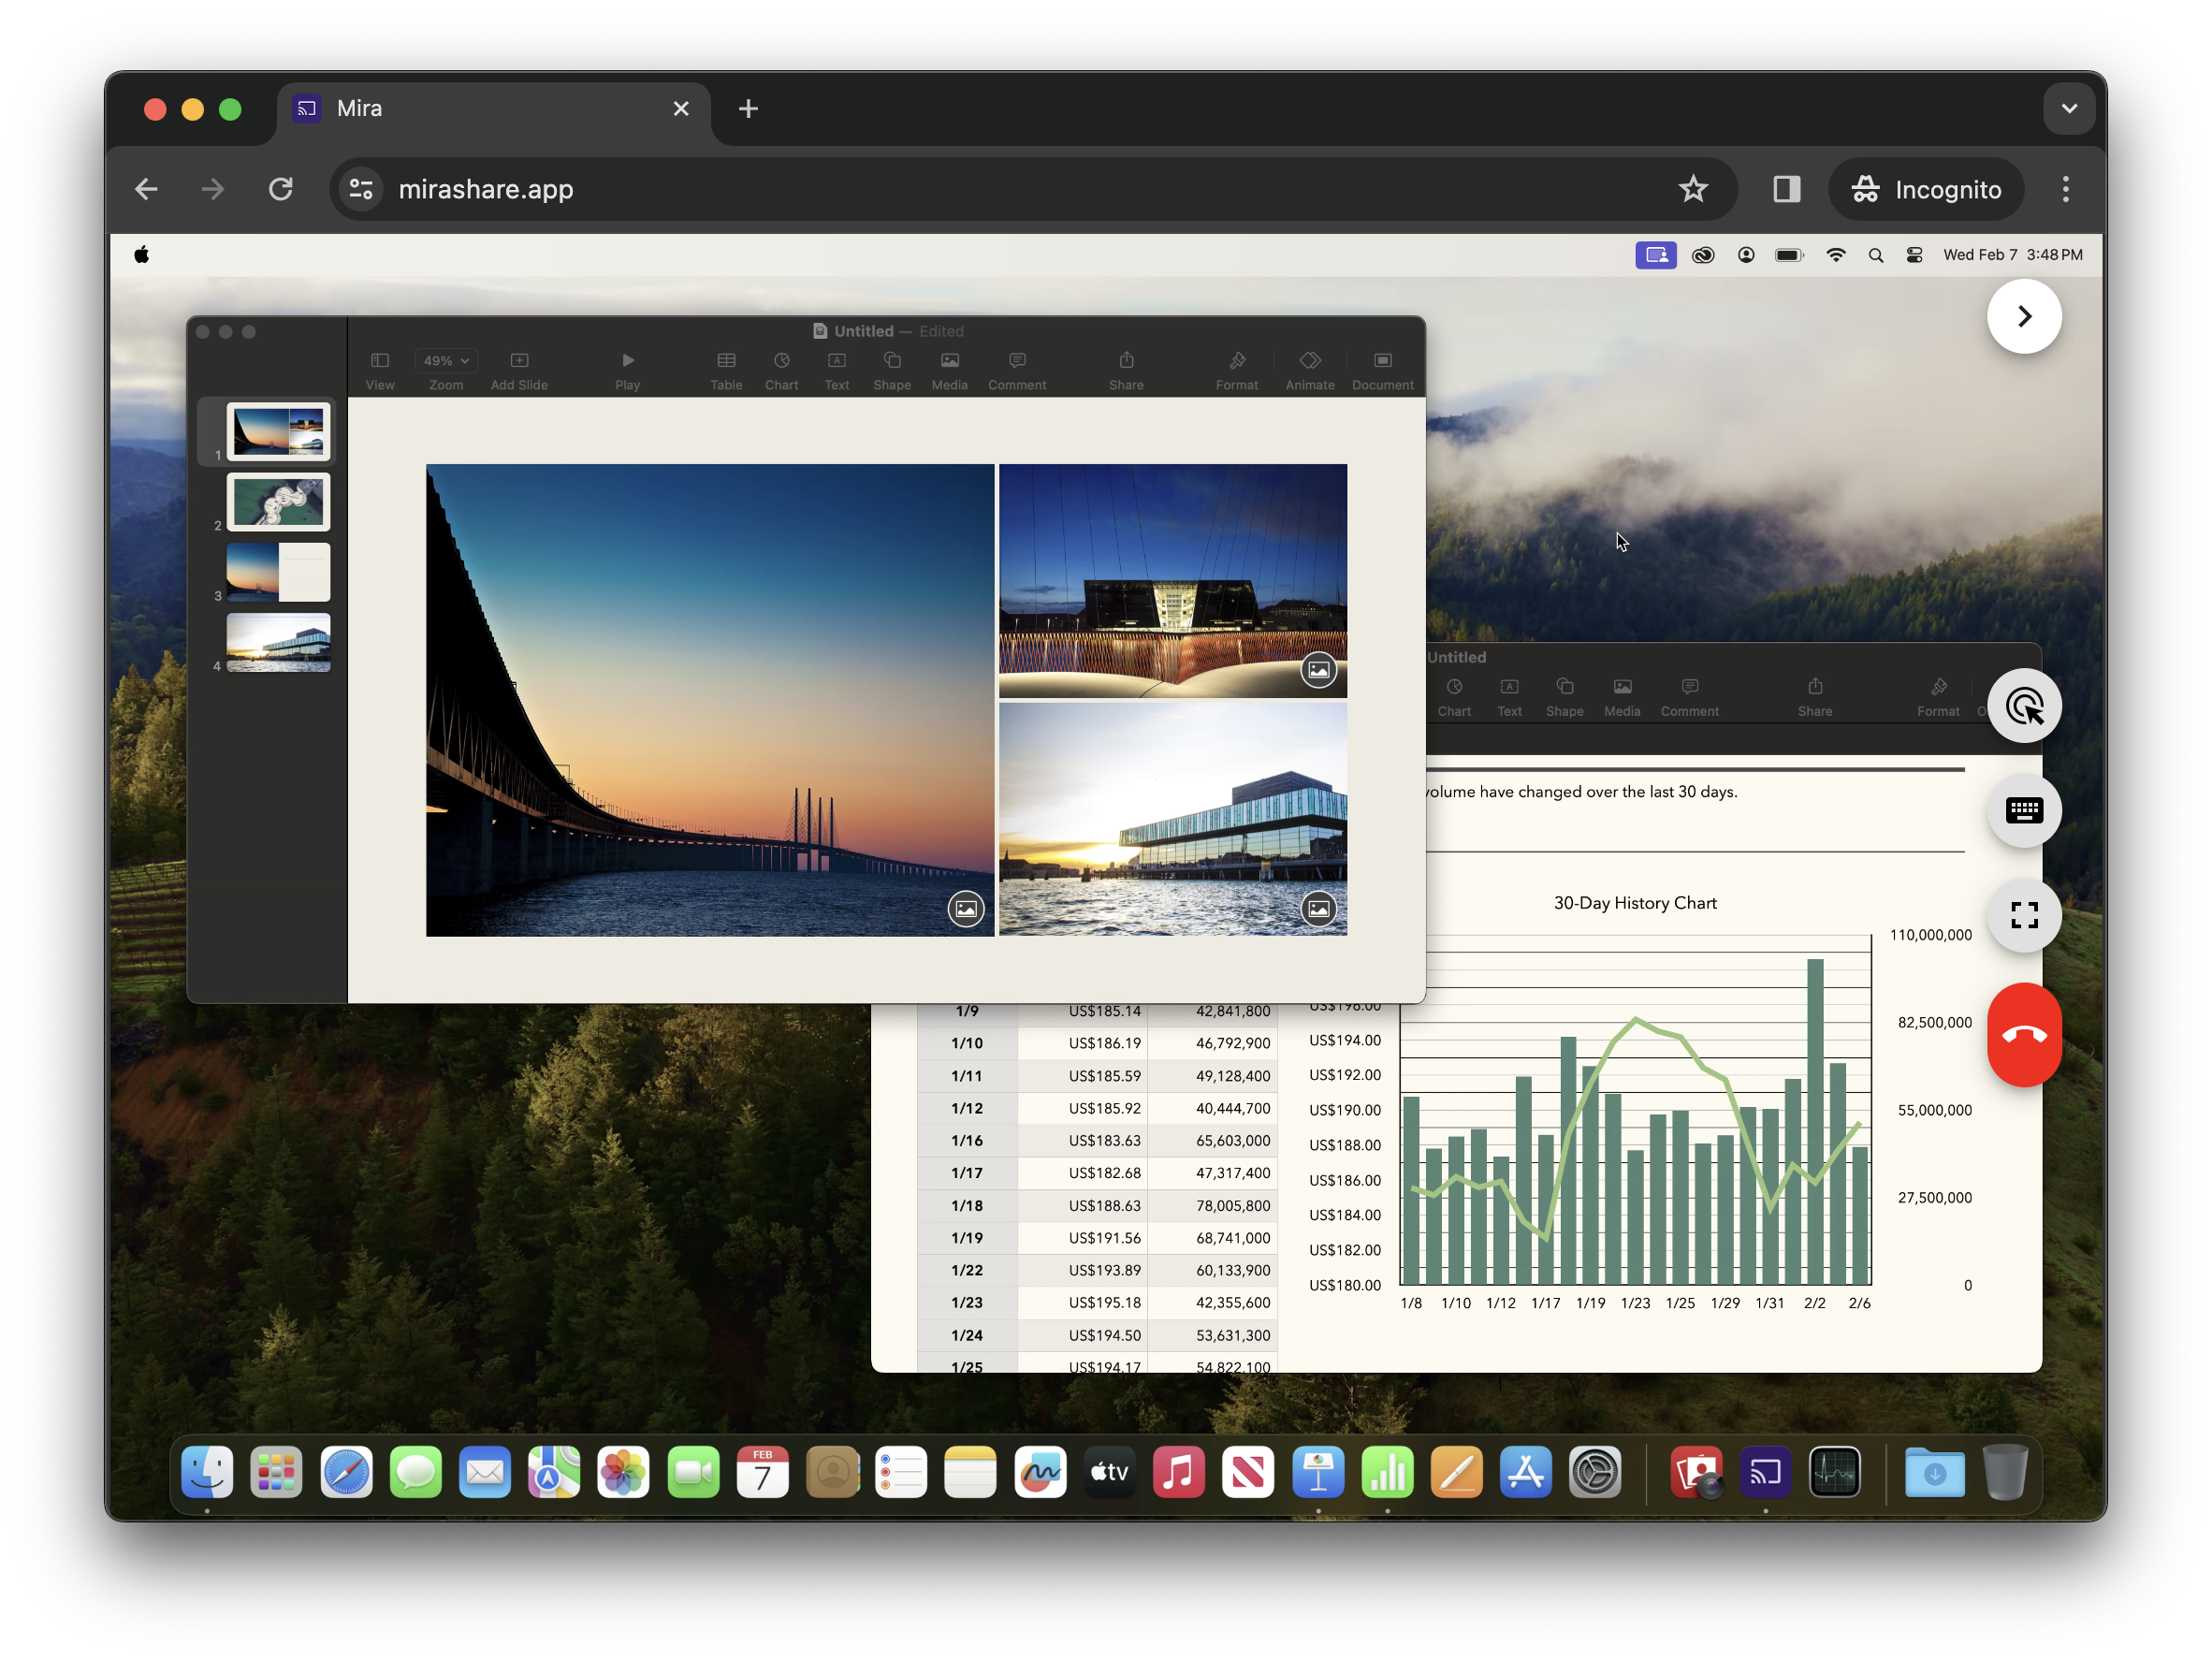The image size is (2212, 1660).
Task: Open Control Center in remote menu bar
Action: 1914,255
